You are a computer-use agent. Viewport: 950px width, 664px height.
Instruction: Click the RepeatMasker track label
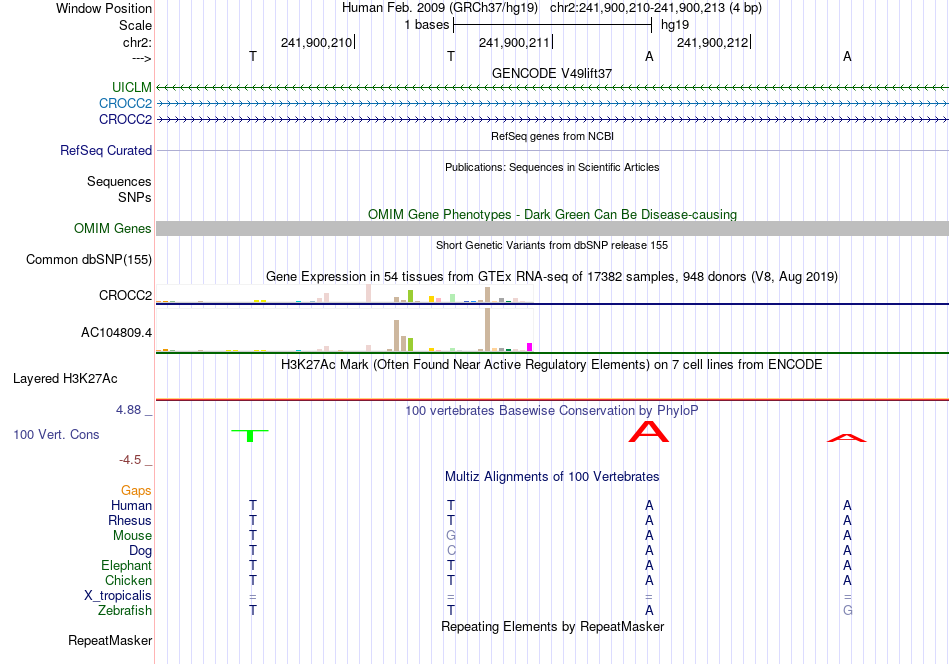tap(110, 640)
